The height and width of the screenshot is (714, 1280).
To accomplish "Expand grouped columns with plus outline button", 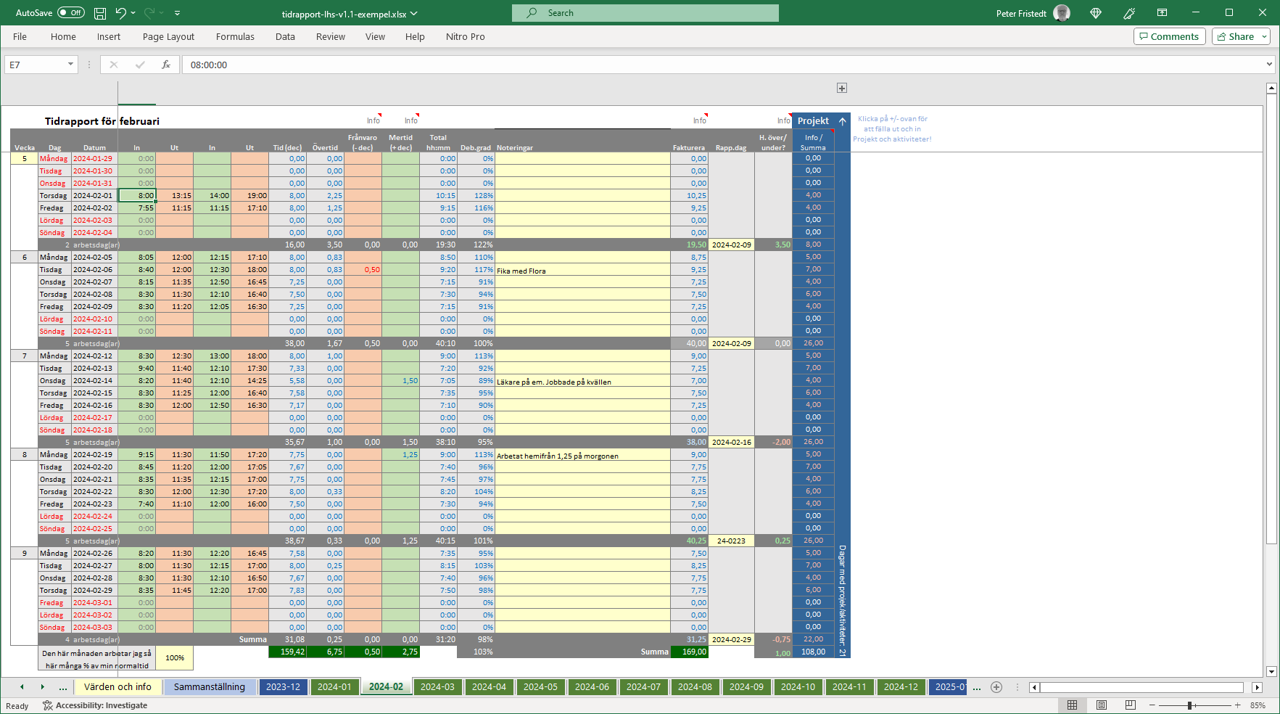I will tap(842, 88).
